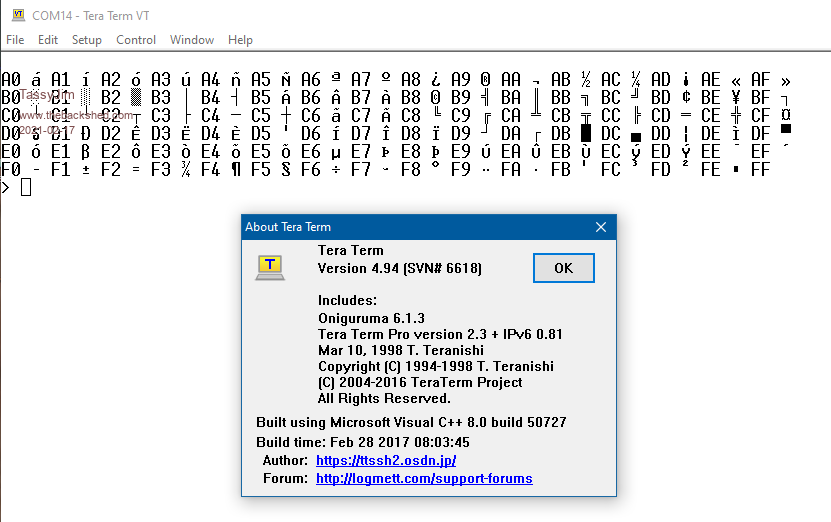Image resolution: width=831 pixels, height=522 pixels.
Task: Open the Setup menu
Action: (x=87, y=40)
